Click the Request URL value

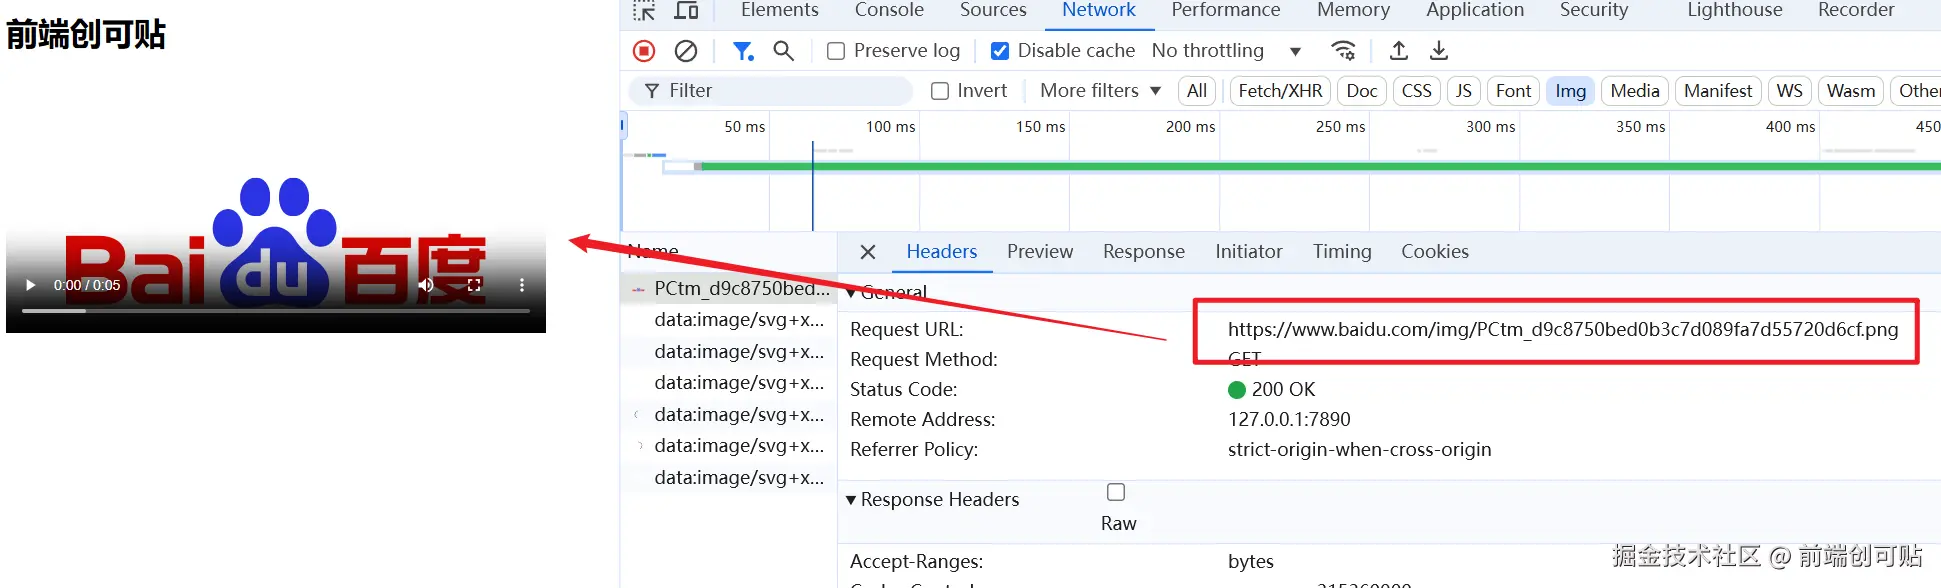(x=1562, y=329)
